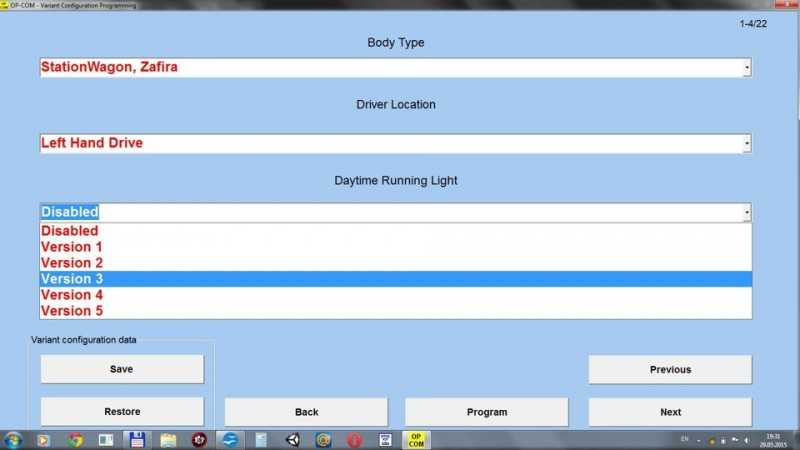Select Disabled in the dropdown list
800x450 pixels.
coord(395,231)
